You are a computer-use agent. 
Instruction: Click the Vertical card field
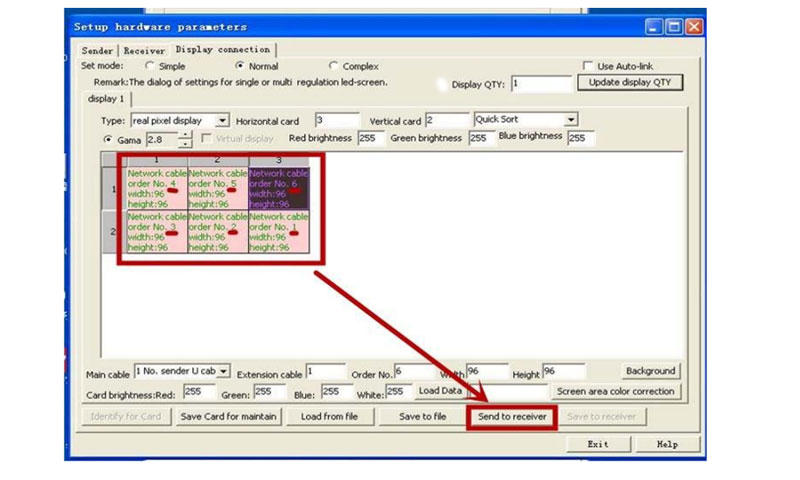click(446, 120)
